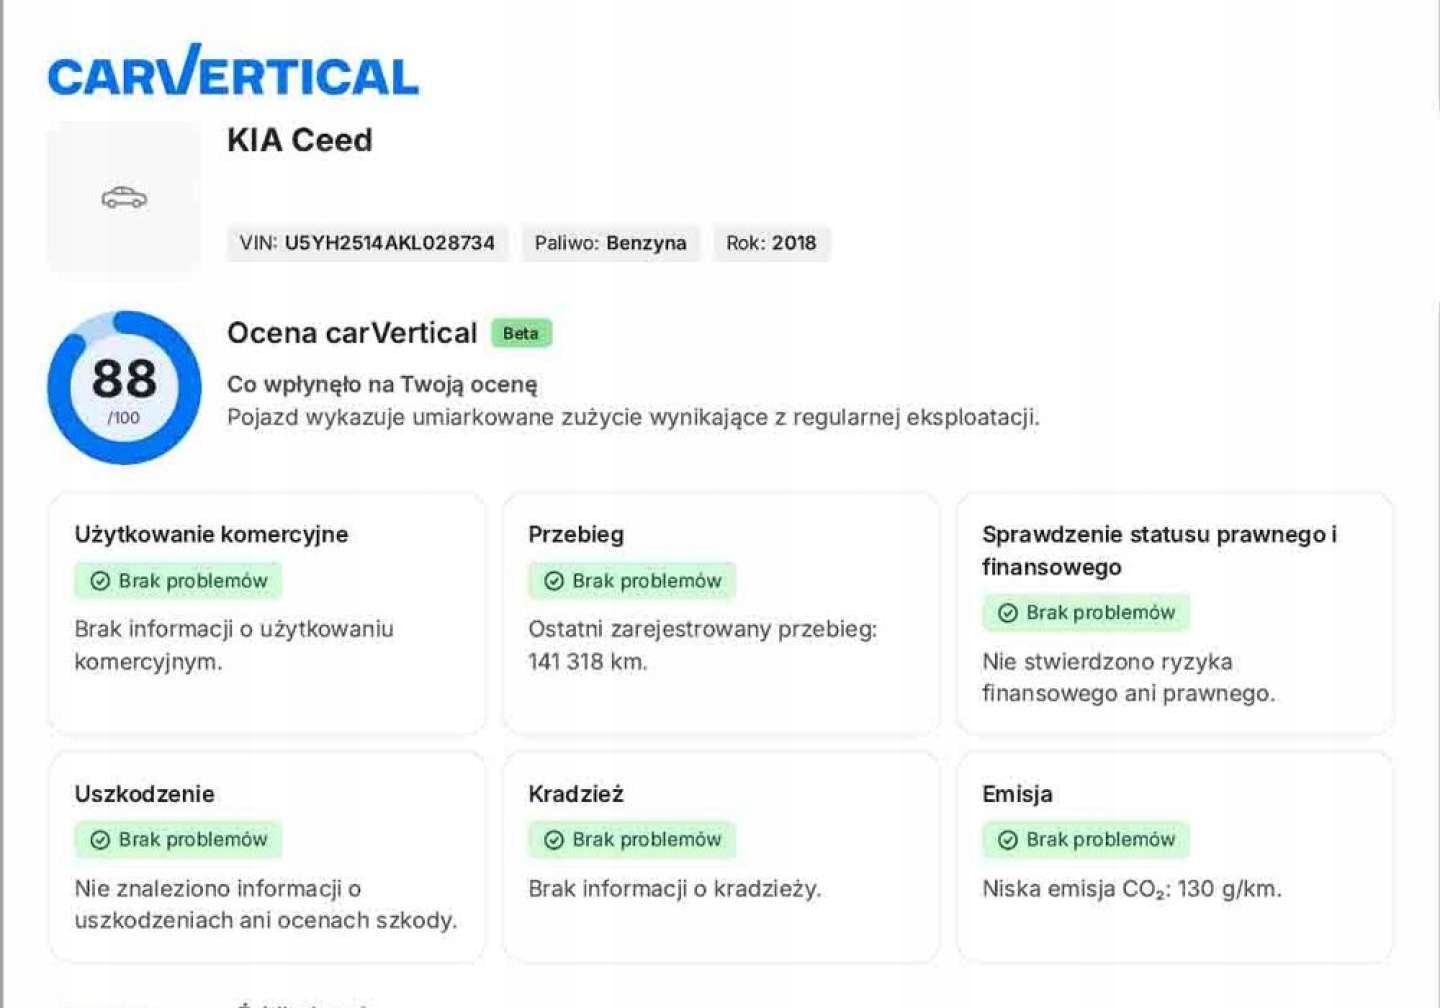
Task: Click the Rok: 2018 chip
Action: tap(771, 243)
